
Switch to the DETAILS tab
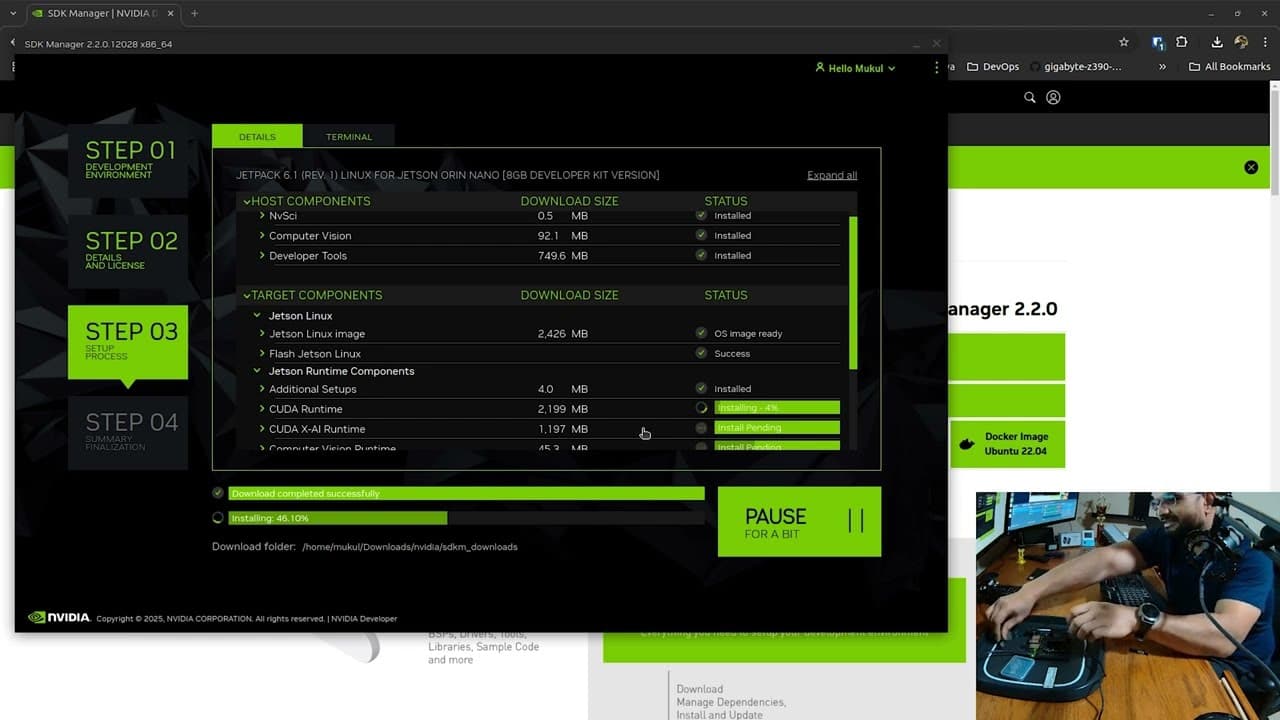257,136
